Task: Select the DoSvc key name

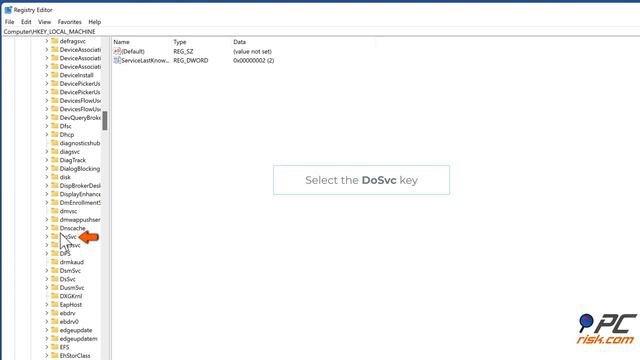Action: (68, 237)
